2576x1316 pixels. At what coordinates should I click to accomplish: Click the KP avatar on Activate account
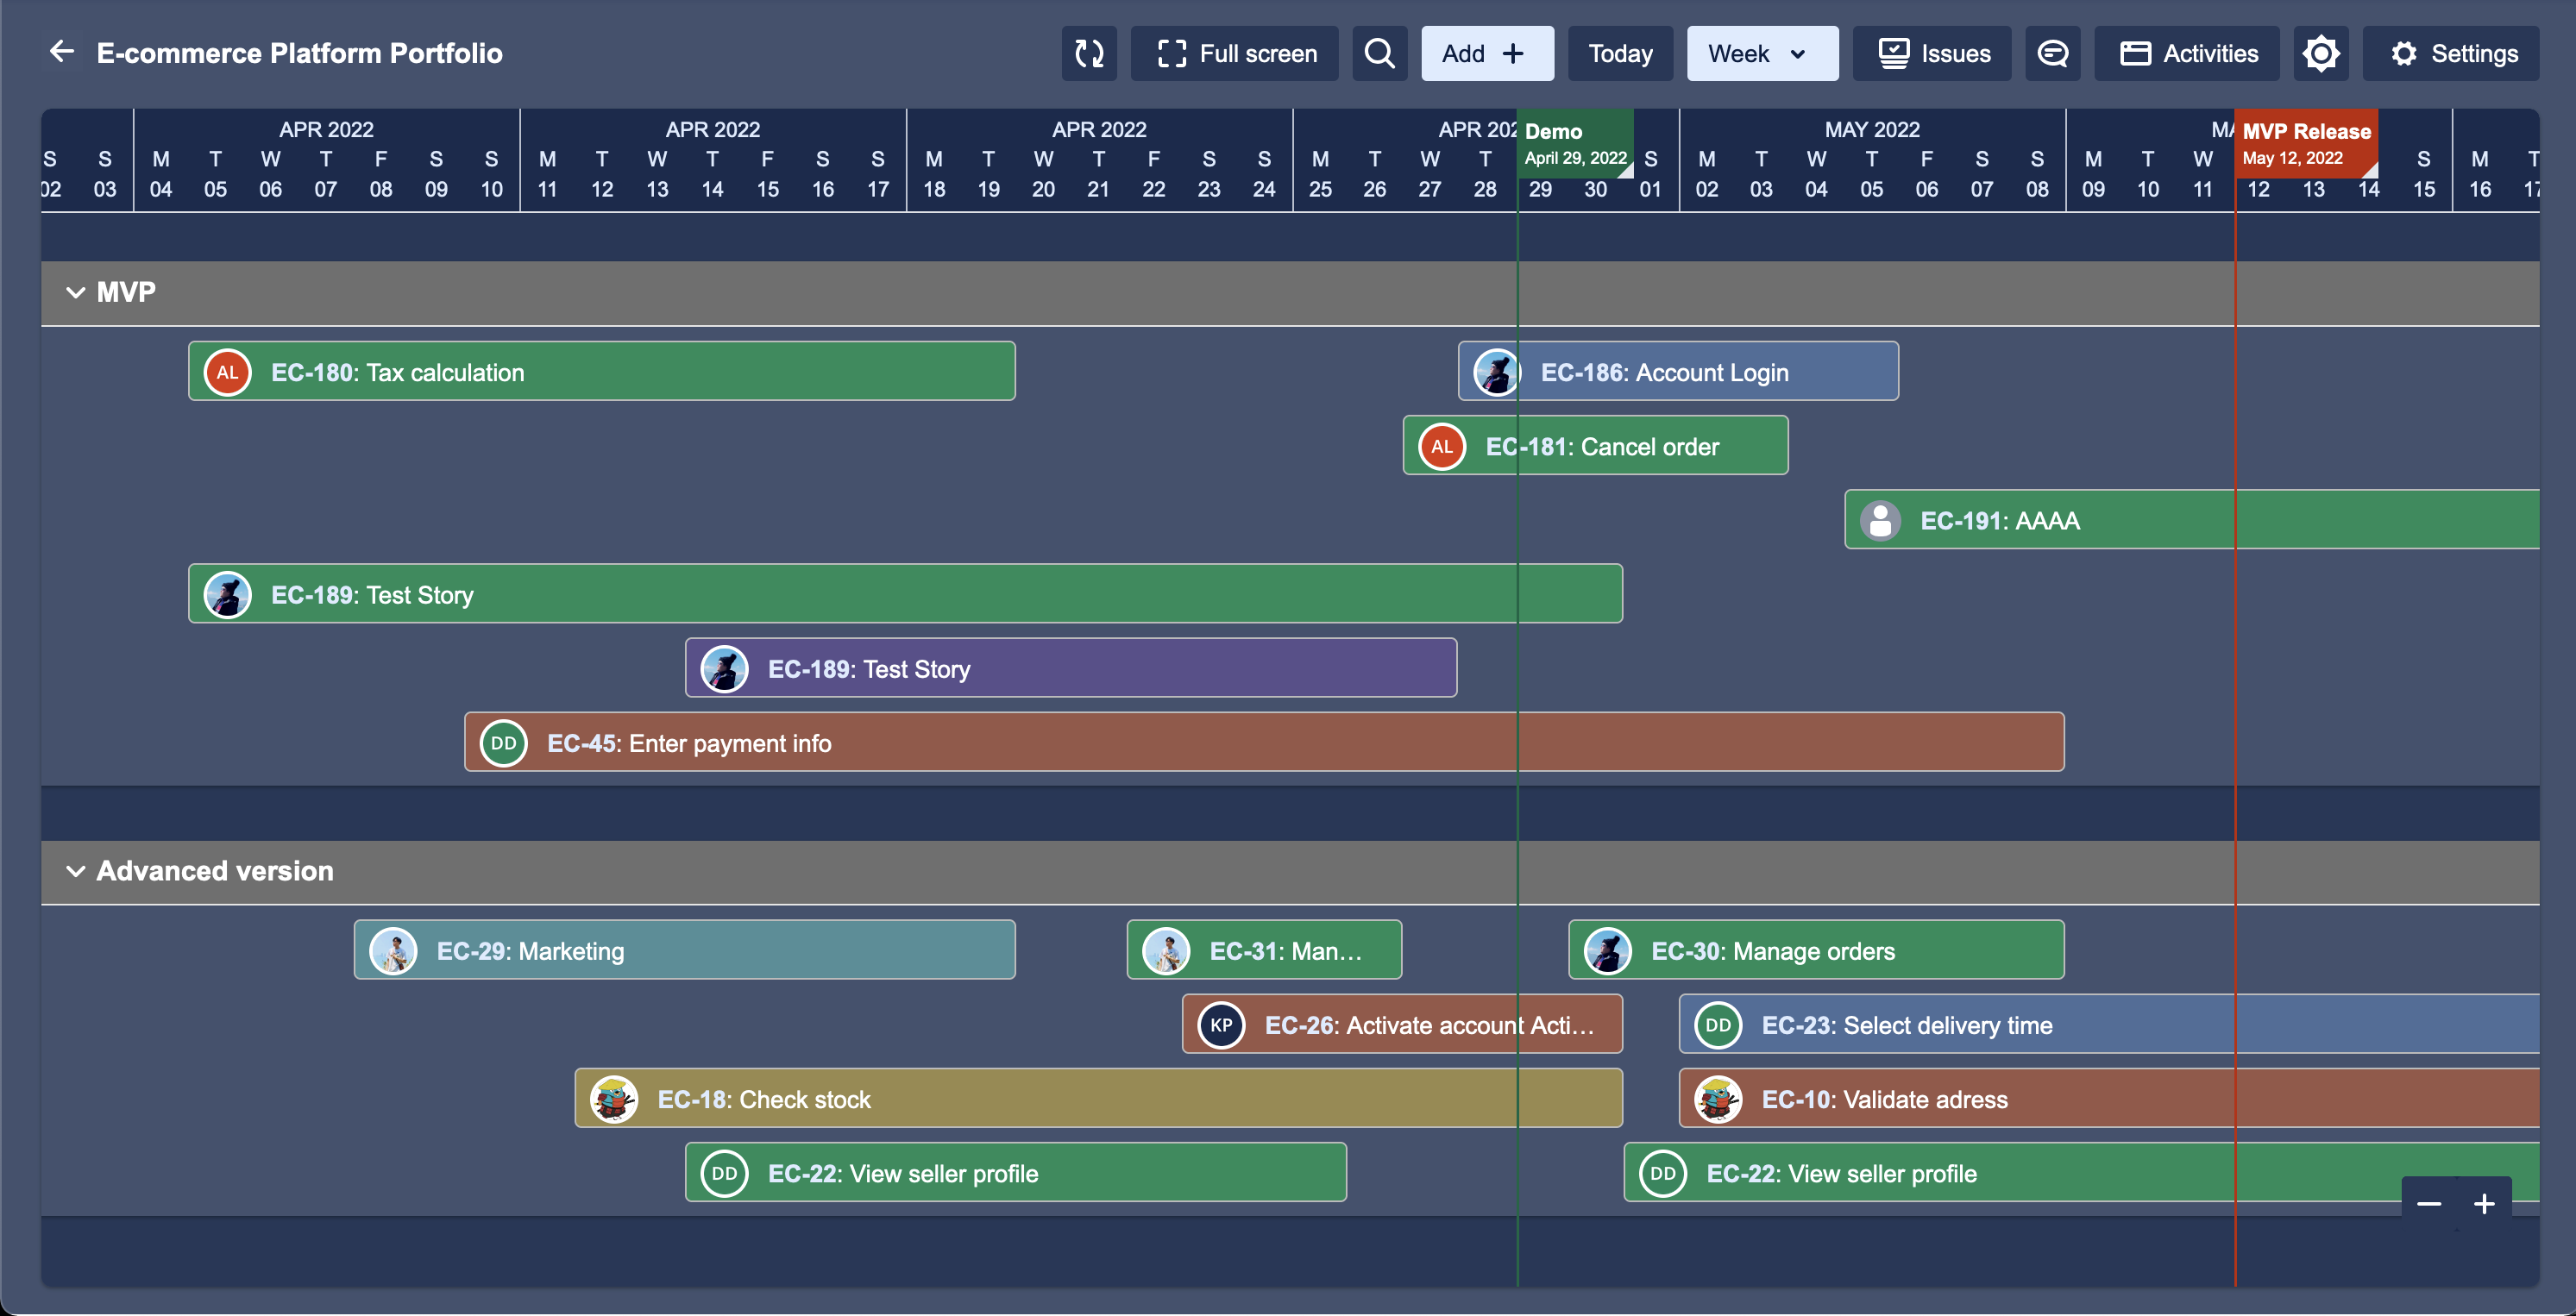(1221, 1025)
